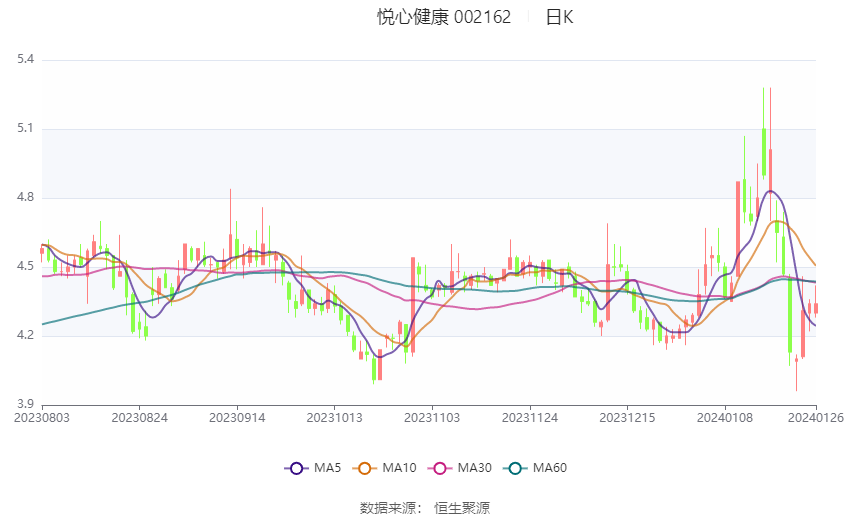Click the pink MA30 legend circle icon
The width and height of the screenshot is (850, 516).
pos(440,468)
